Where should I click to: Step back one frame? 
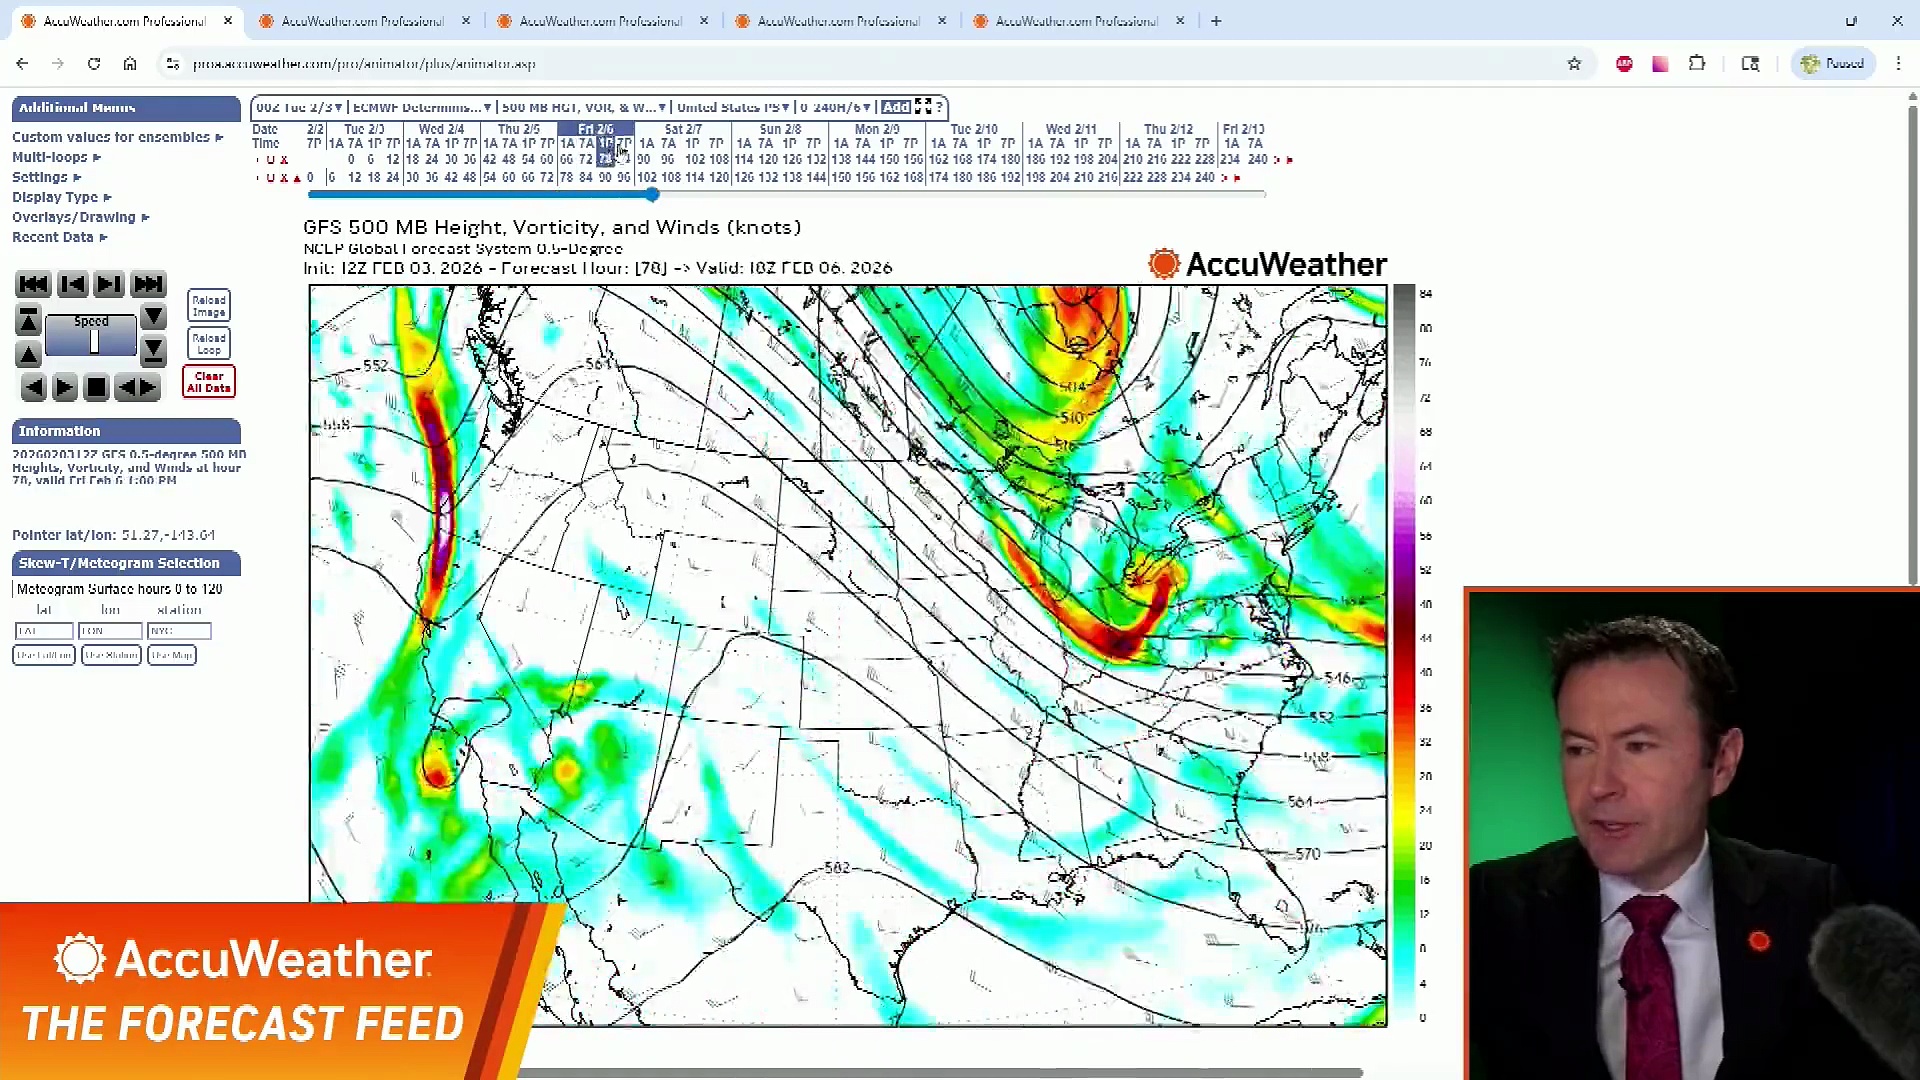72,285
